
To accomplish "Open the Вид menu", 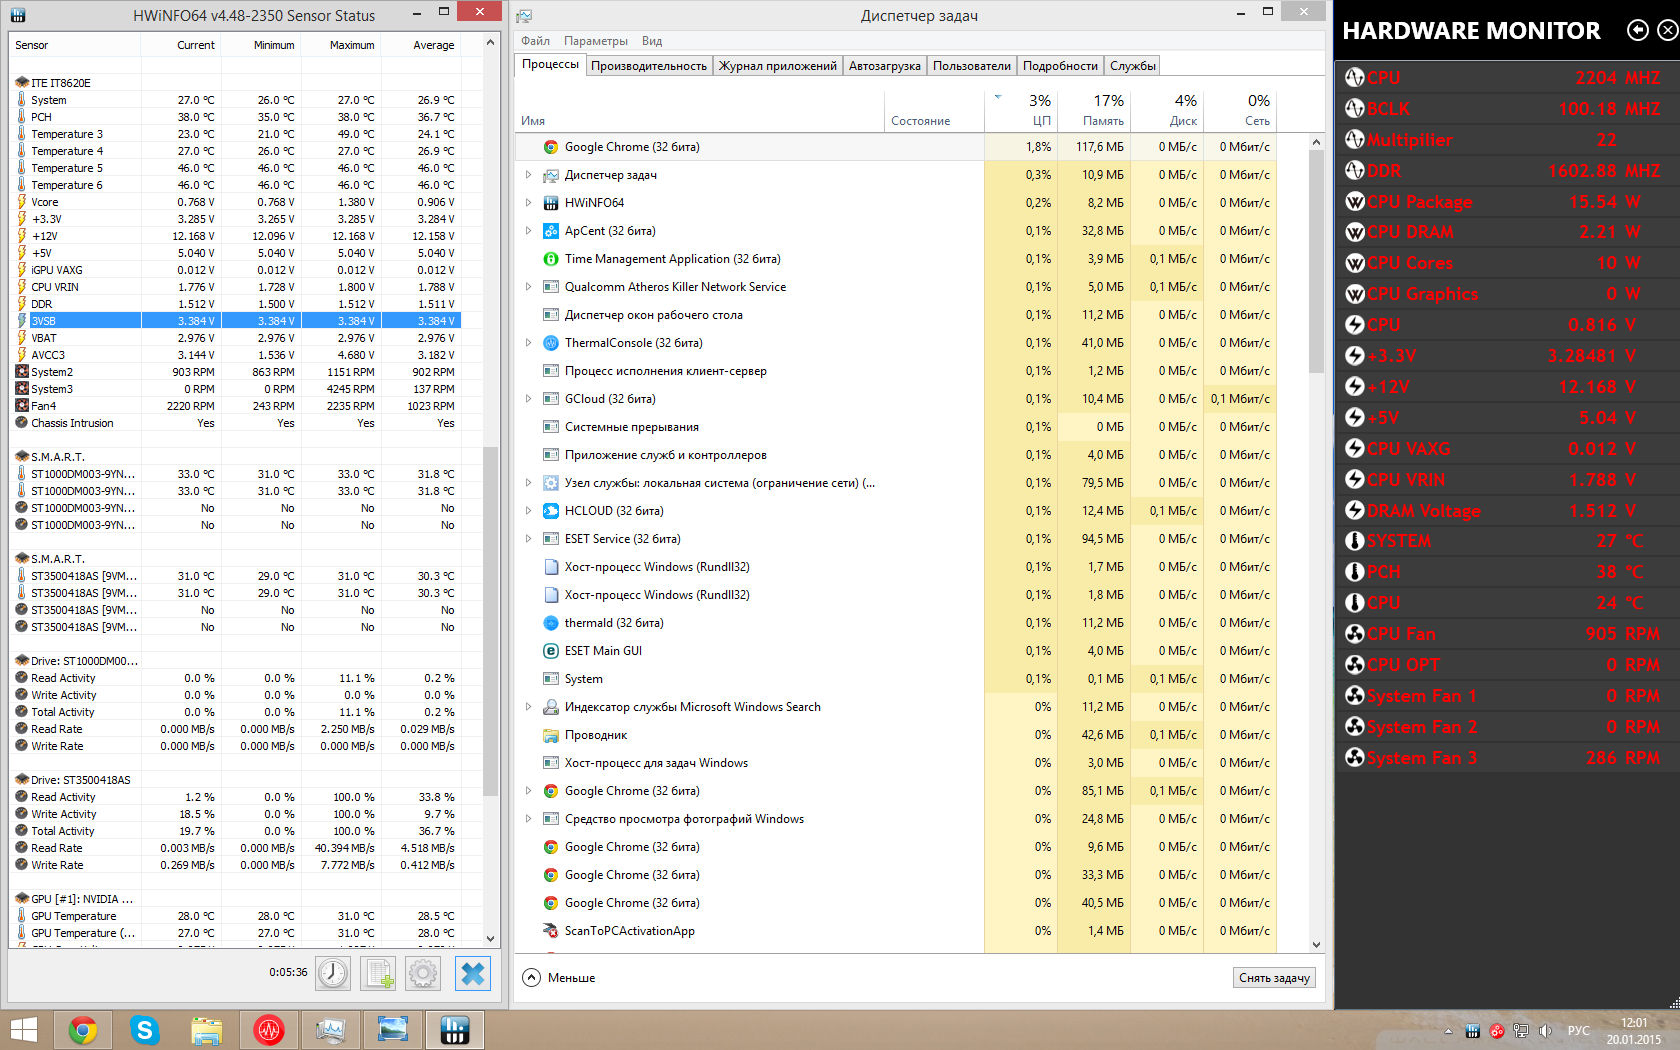I will [x=652, y=41].
